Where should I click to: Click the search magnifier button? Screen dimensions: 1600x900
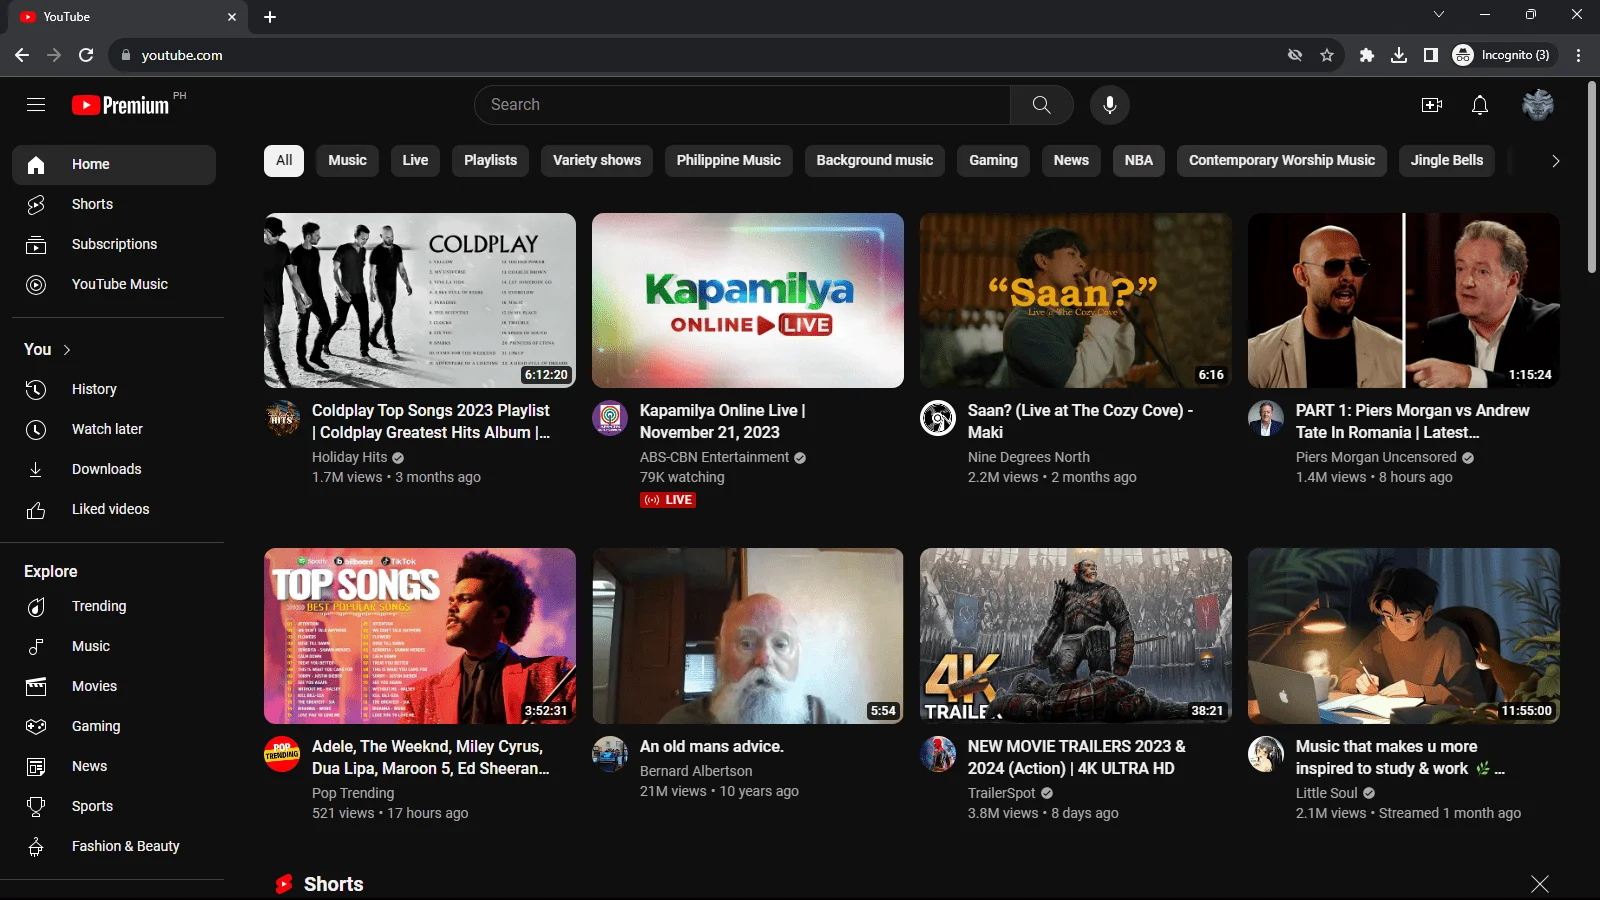[1041, 105]
